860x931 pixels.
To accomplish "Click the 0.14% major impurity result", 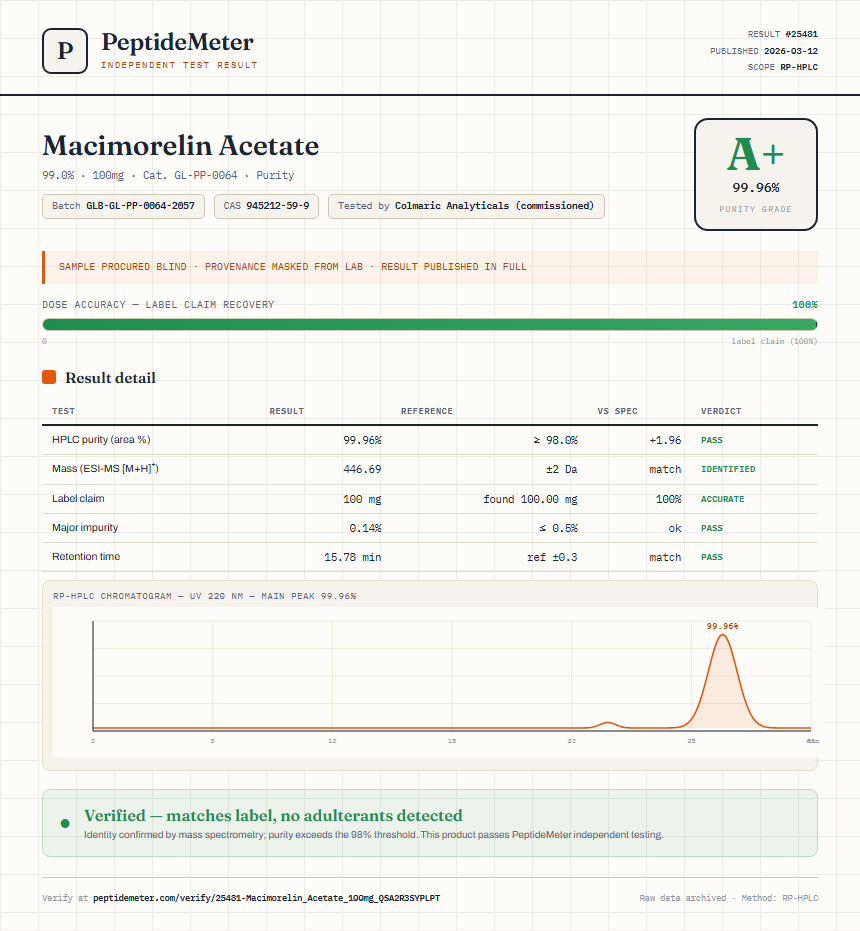I will tap(365, 528).
